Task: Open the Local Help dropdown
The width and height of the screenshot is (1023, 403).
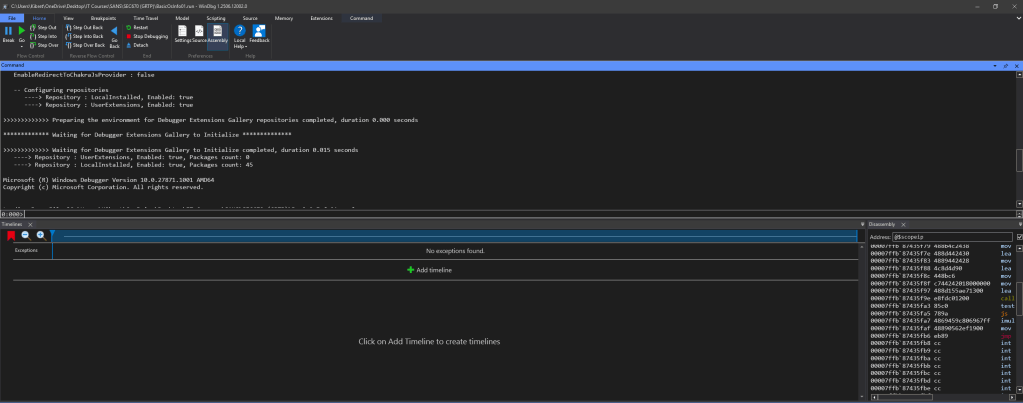Action: pos(240,37)
